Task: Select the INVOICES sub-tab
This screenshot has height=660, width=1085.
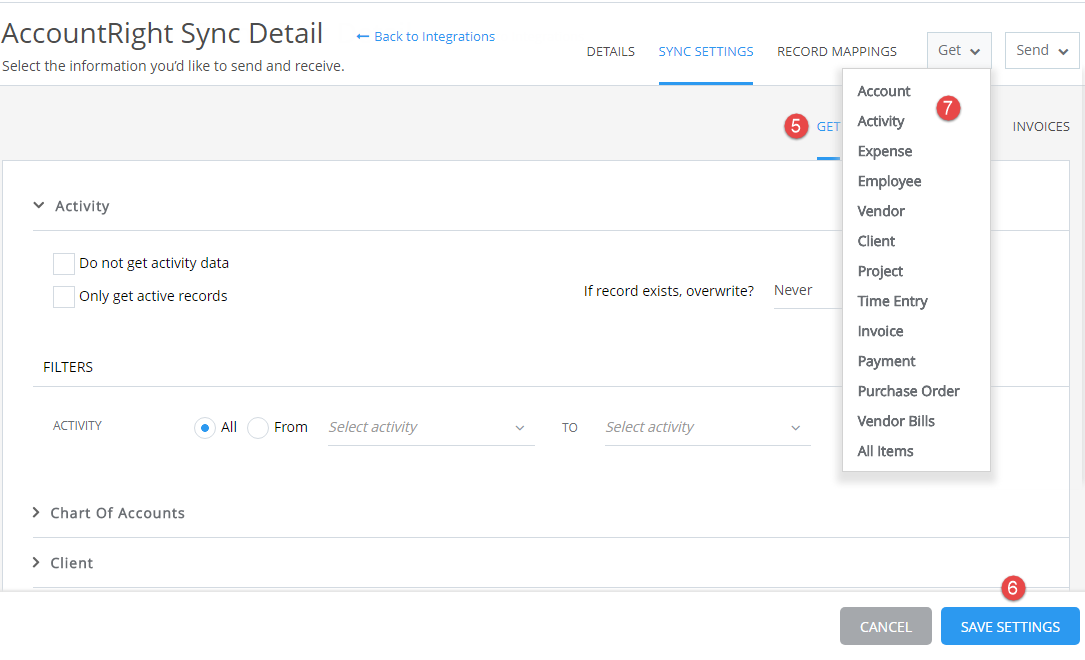Action: coord(1041,127)
